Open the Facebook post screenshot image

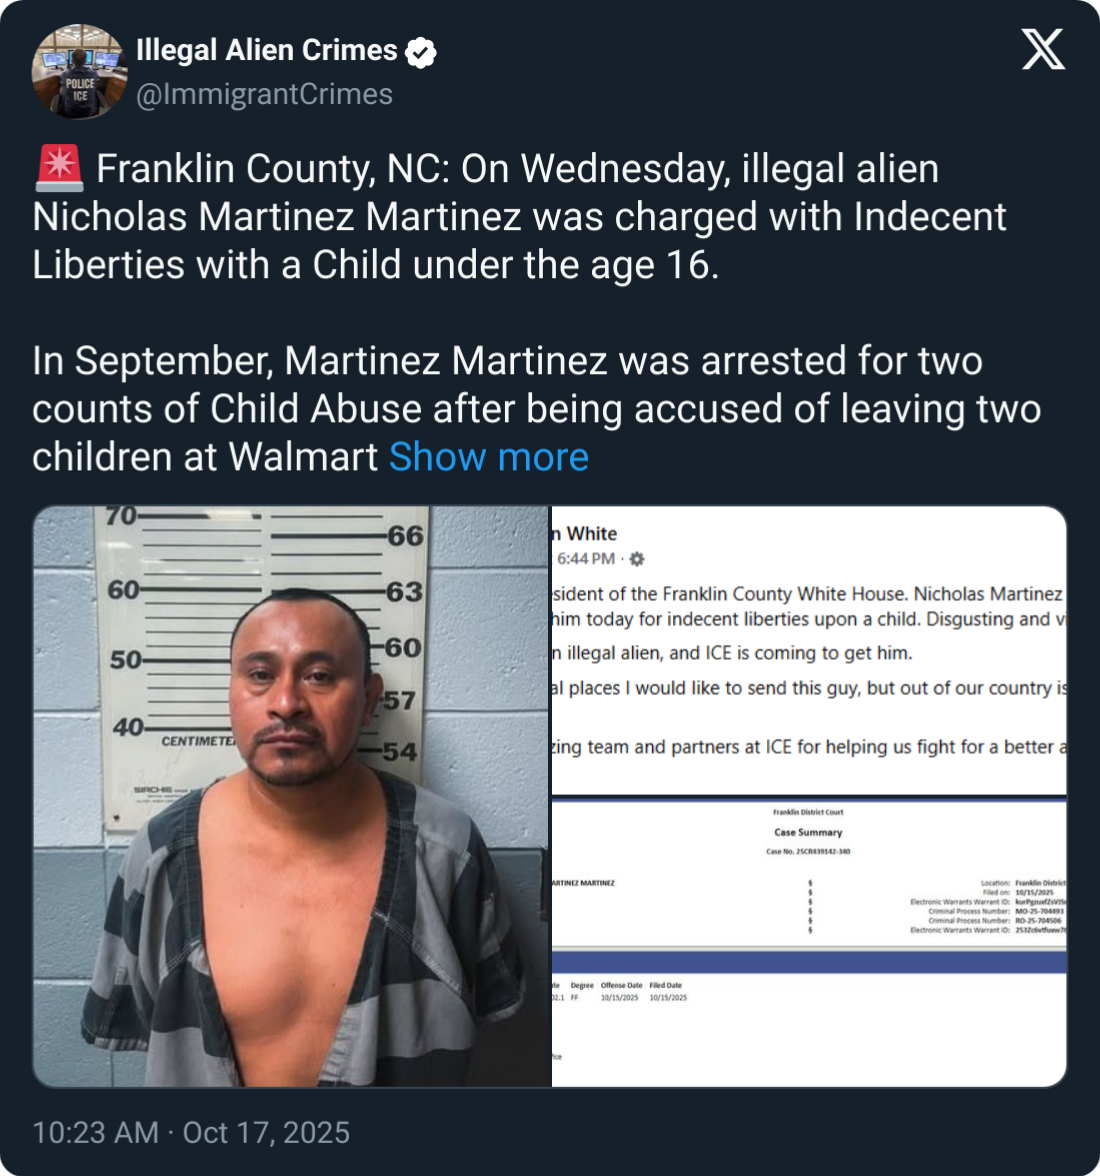click(x=809, y=650)
